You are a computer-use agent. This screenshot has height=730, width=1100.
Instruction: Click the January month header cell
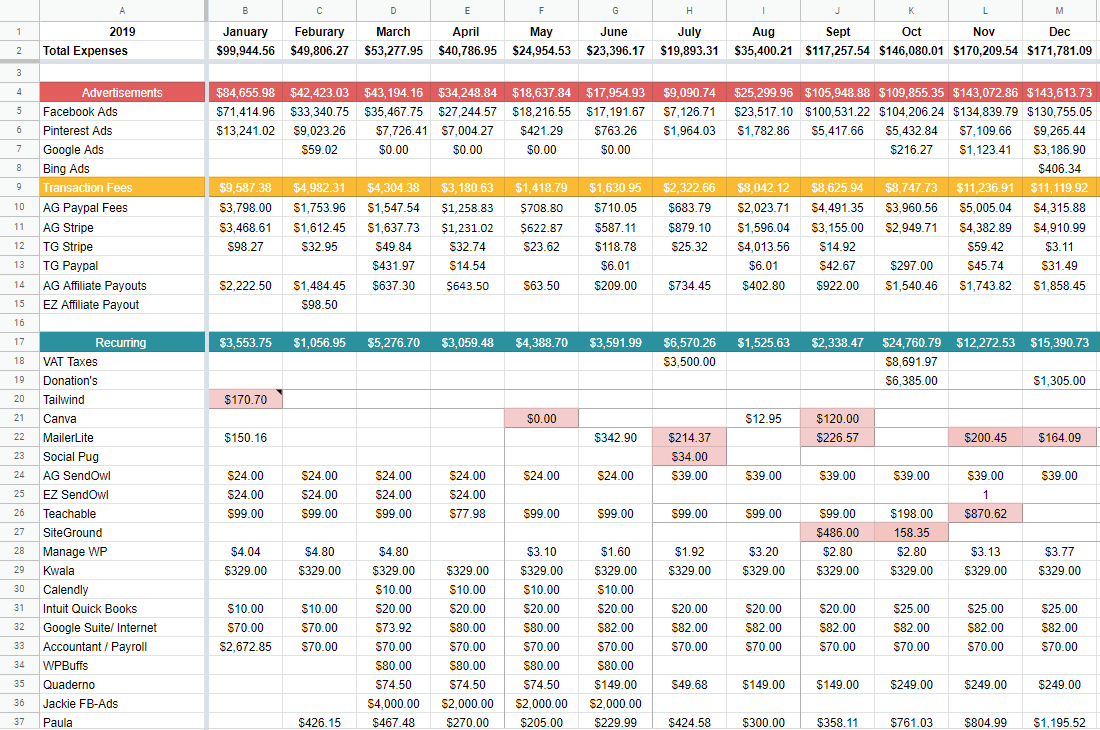click(x=245, y=32)
